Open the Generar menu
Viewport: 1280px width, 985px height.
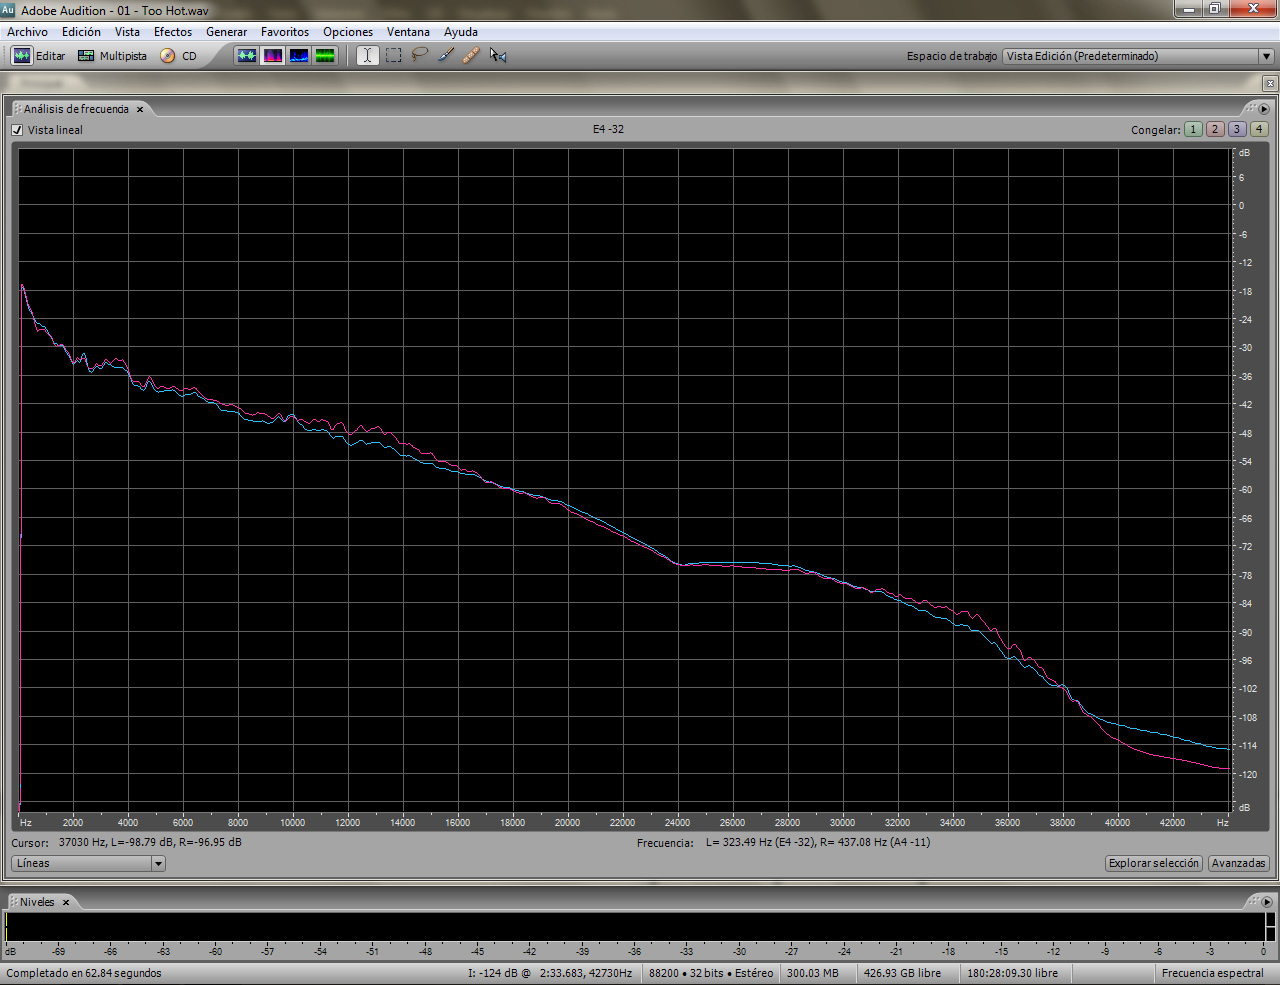(226, 32)
